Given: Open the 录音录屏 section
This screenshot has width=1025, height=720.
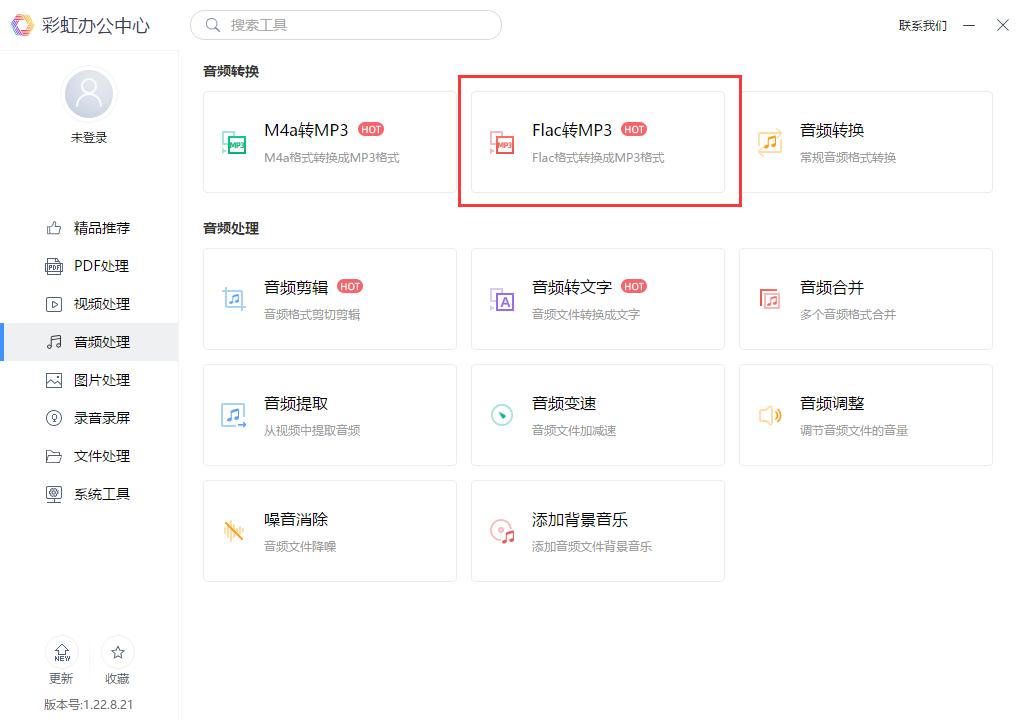Looking at the screenshot, I should (89, 417).
